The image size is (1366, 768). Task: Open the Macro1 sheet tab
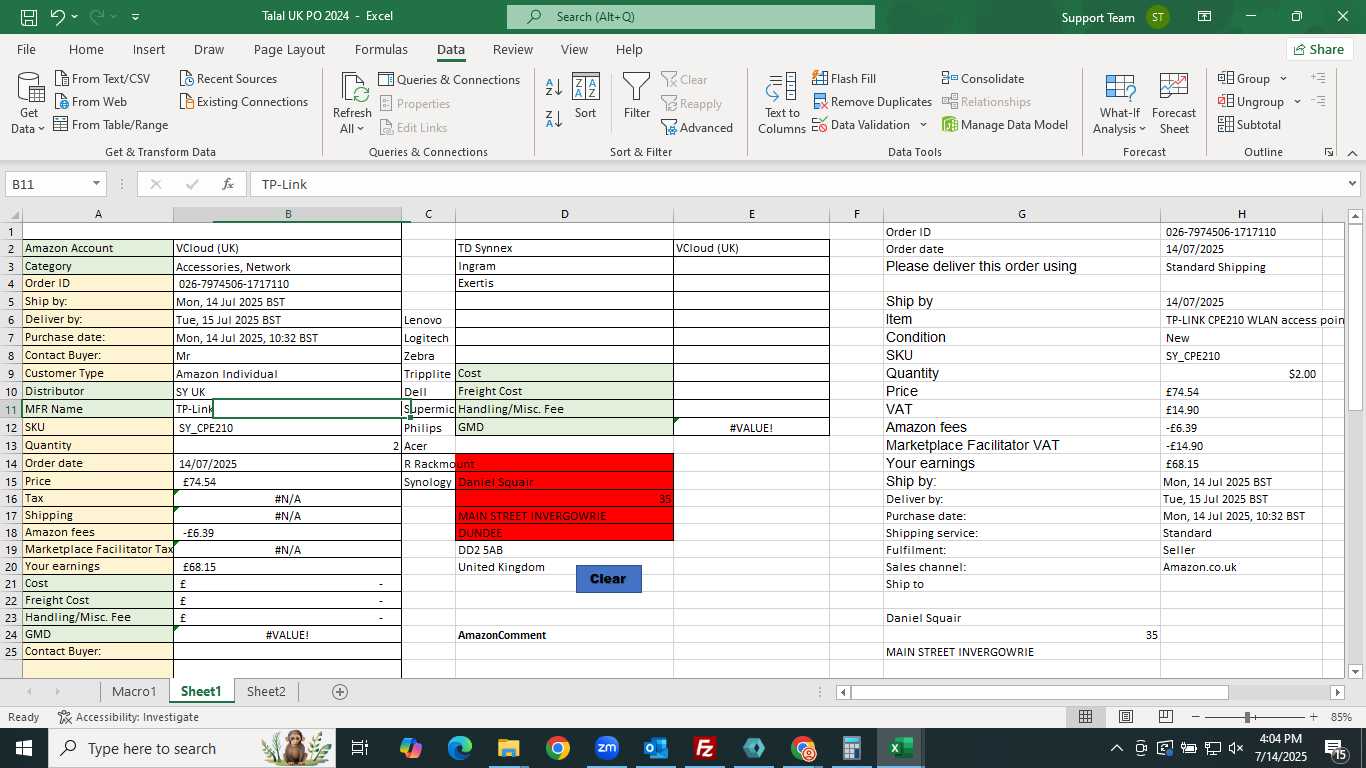tap(134, 691)
